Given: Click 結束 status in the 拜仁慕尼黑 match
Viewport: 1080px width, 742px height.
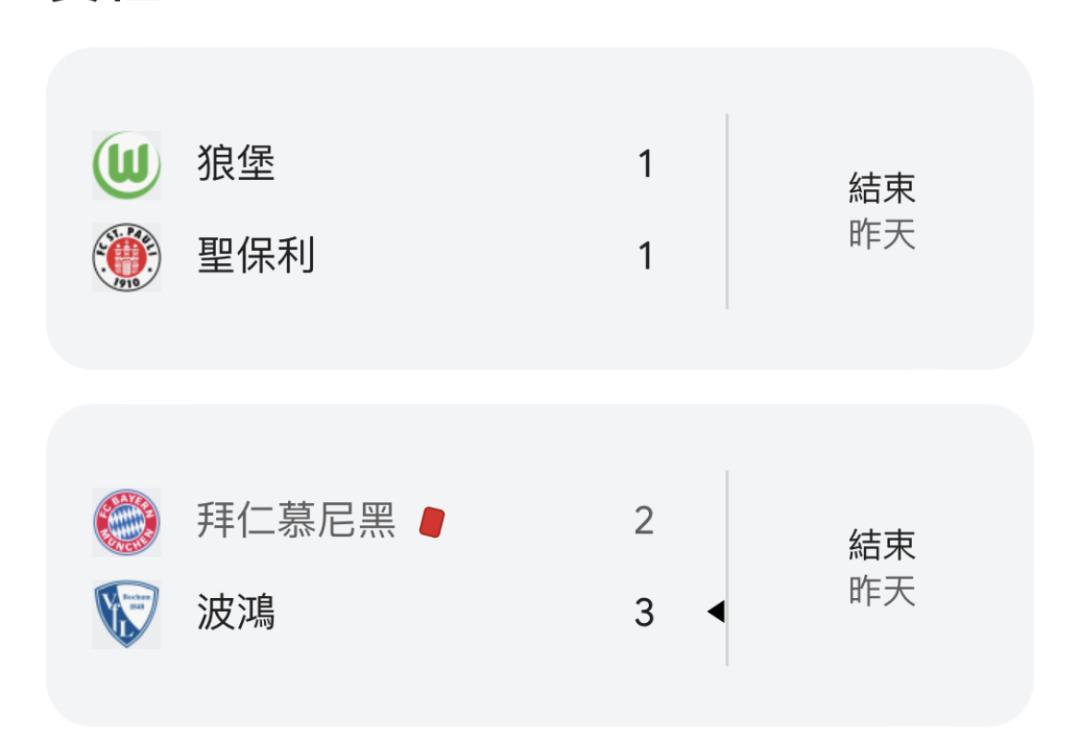Looking at the screenshot, I should (882, 545).
